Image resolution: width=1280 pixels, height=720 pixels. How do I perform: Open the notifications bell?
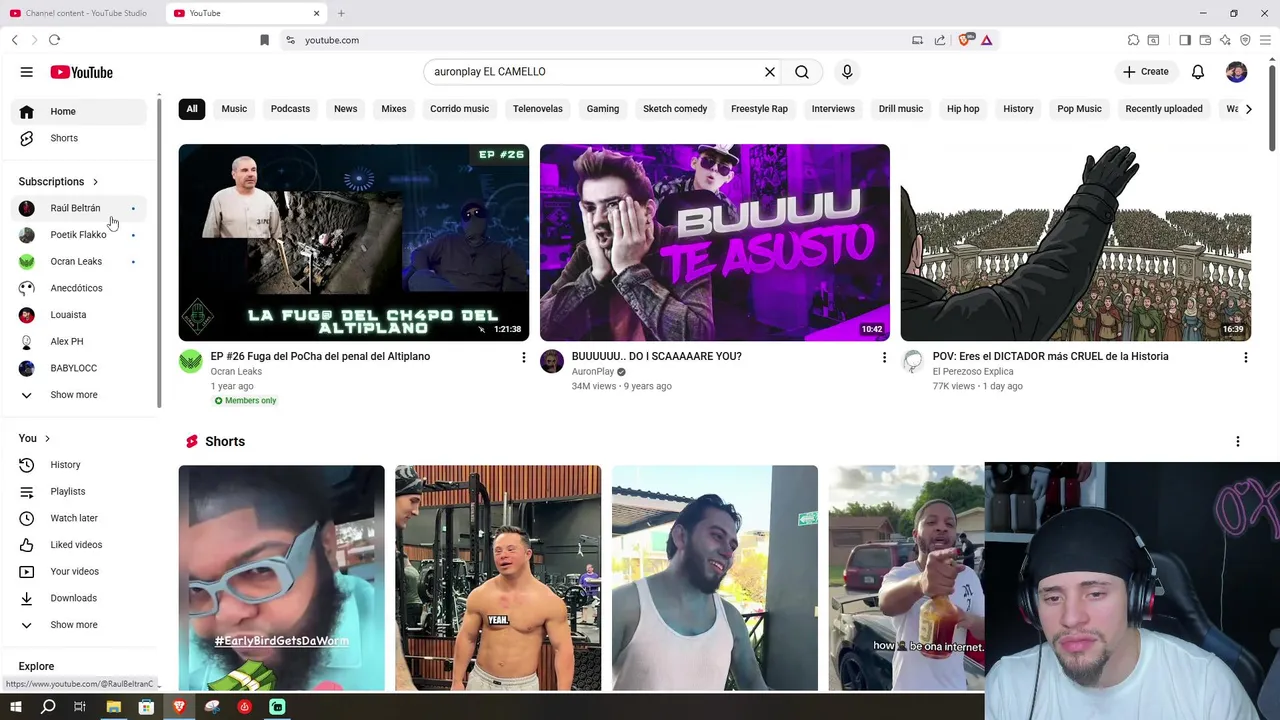click(x=1198, y=72)
